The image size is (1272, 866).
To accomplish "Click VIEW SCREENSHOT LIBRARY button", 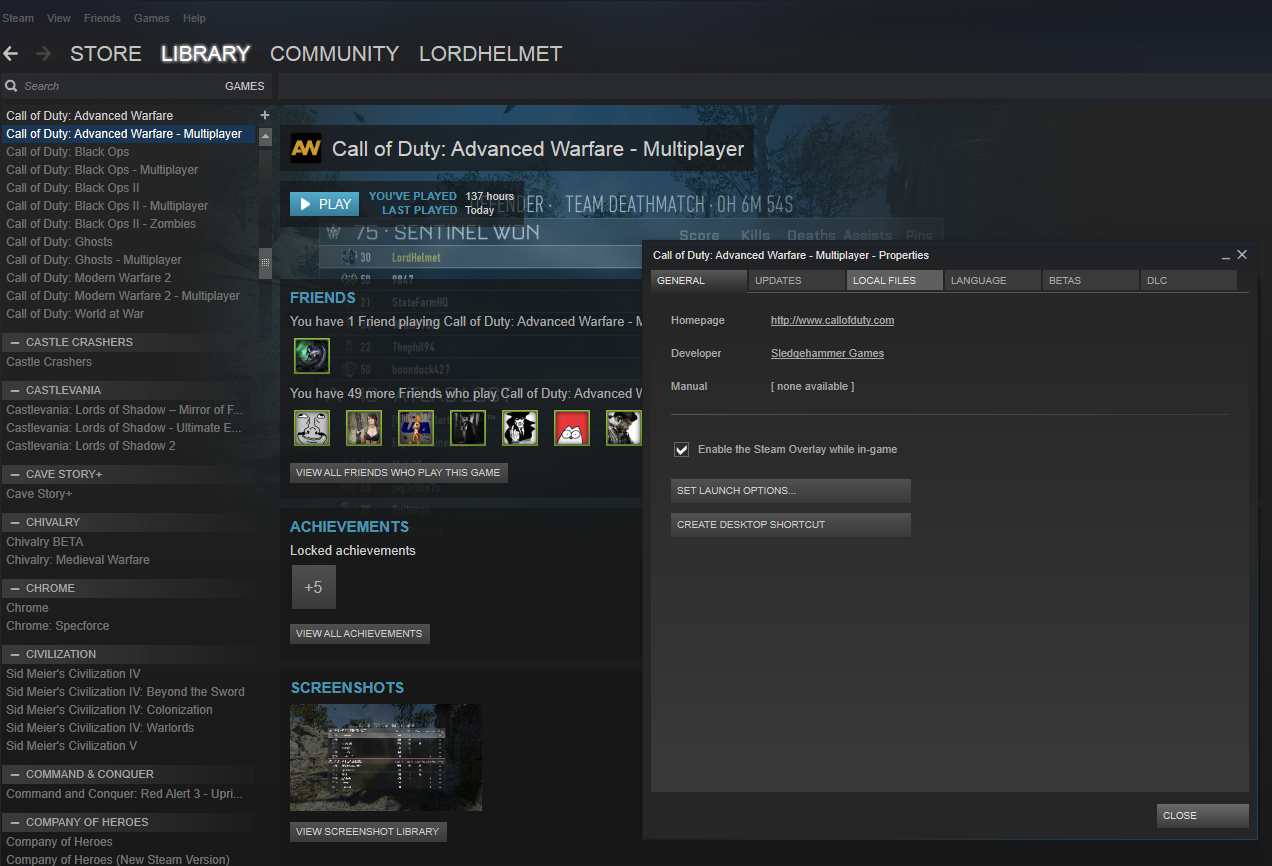I will coord(368,832).
